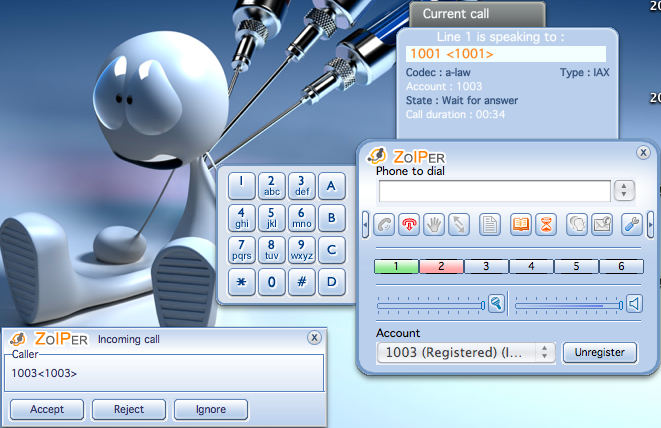Click the Codec : a-law text
Screen dimensions: 661x428
tap(438, 73)
